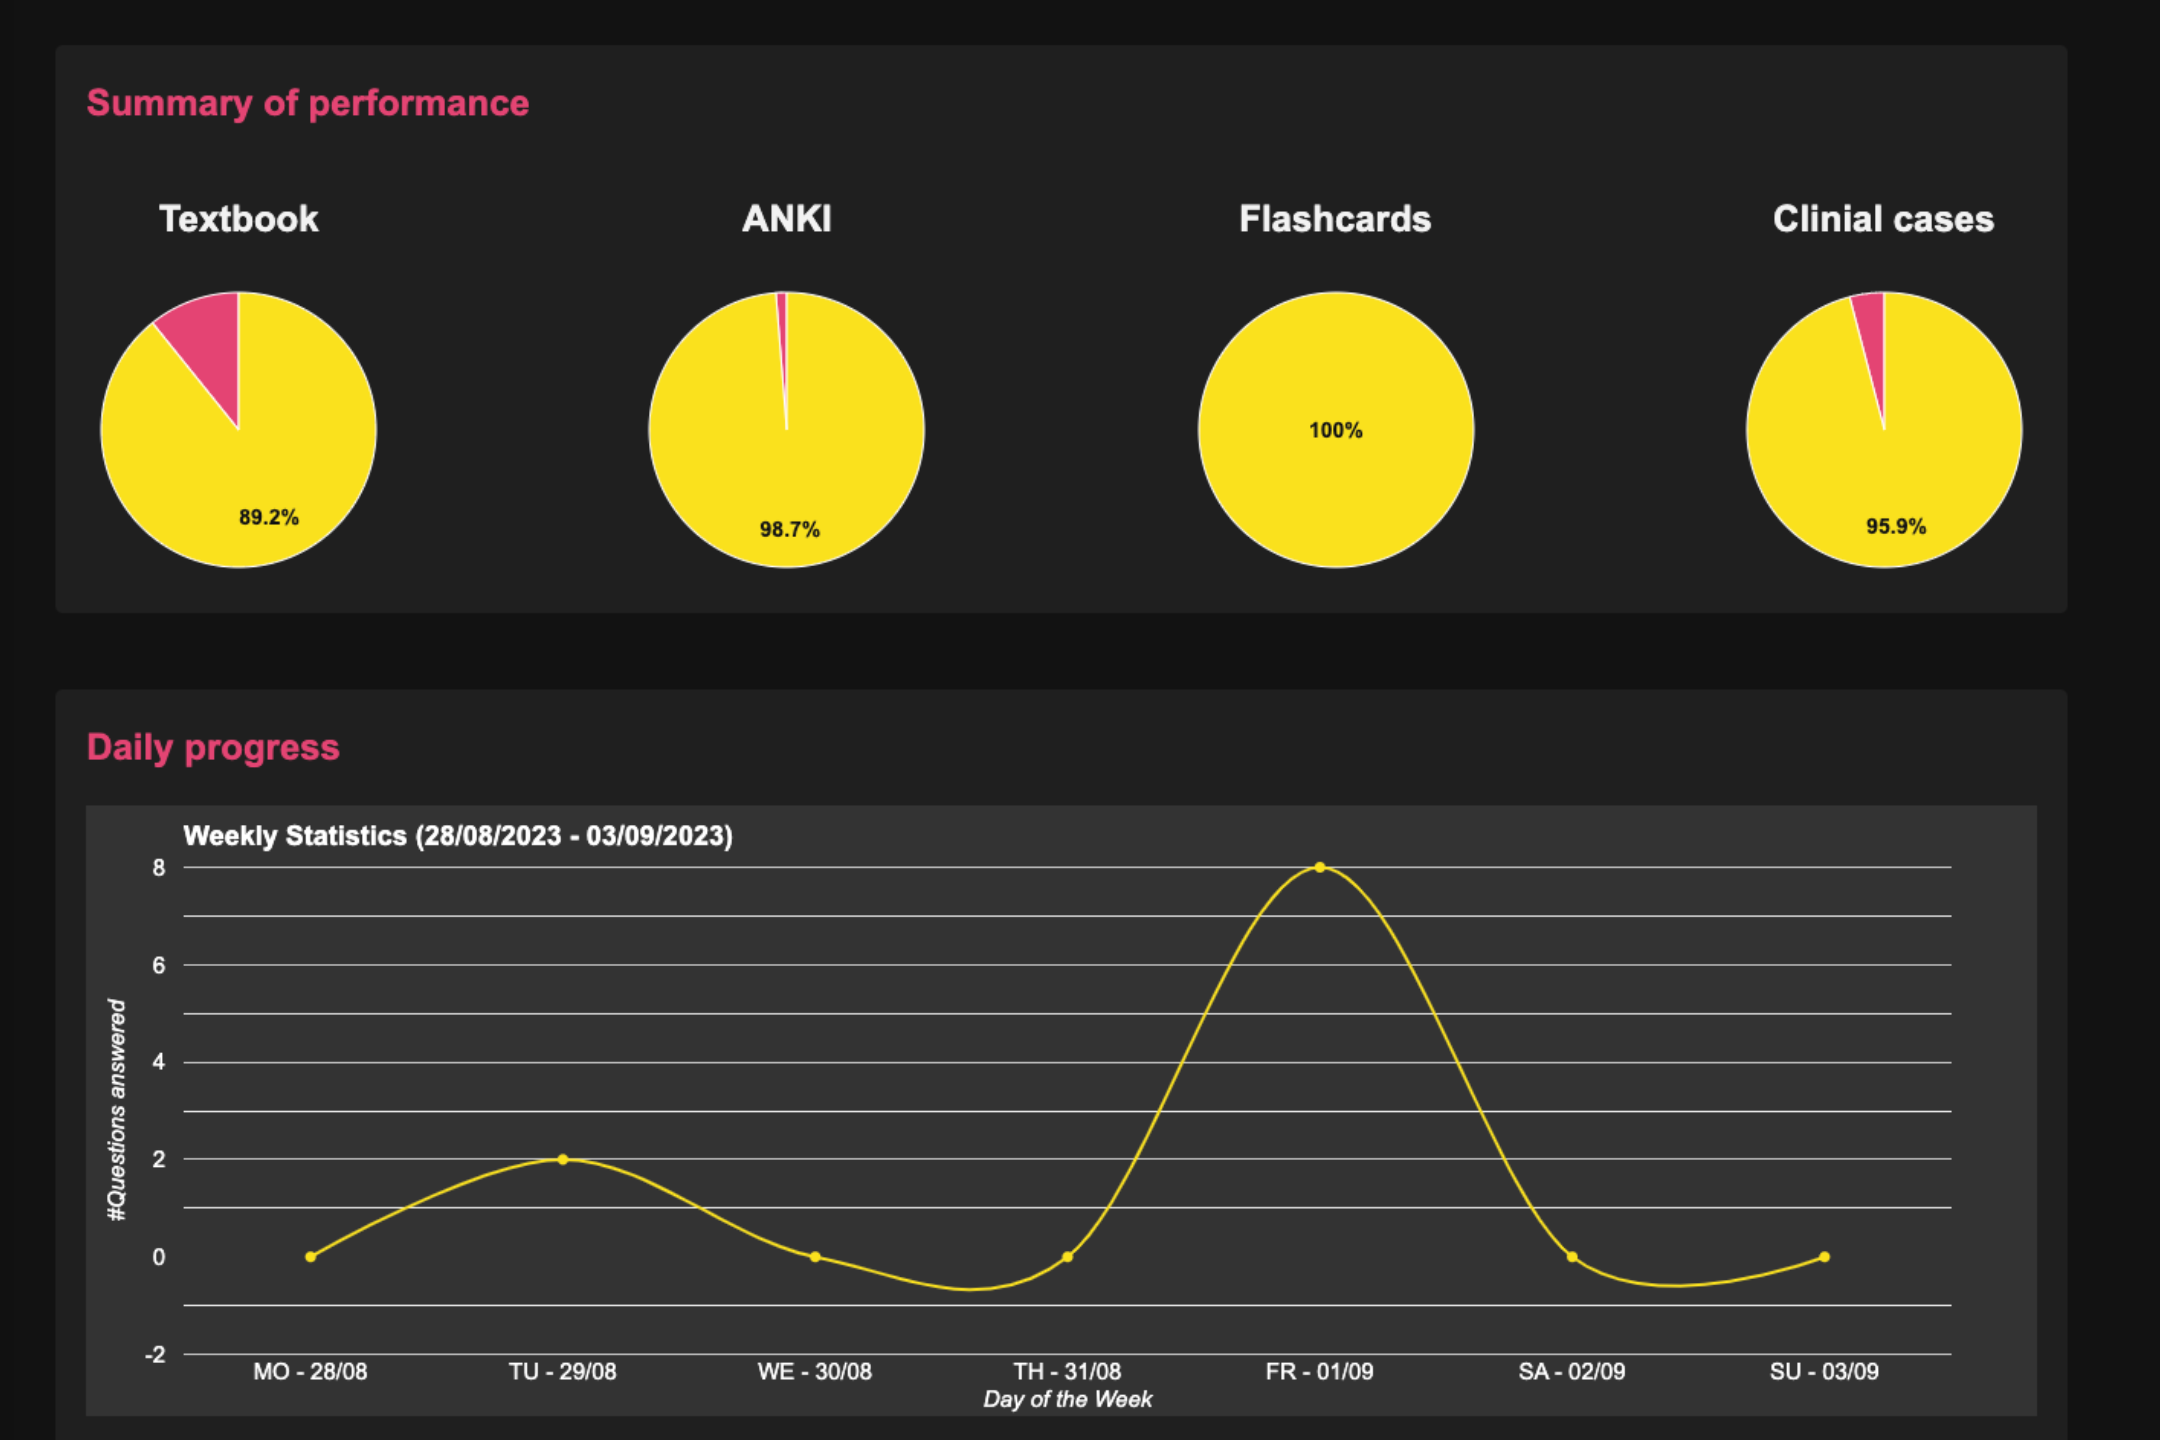The height and width of the screenshot is (1440, 2160).
Task: Click the Tuesday data point at value 2
Action: click(563, 1159)
